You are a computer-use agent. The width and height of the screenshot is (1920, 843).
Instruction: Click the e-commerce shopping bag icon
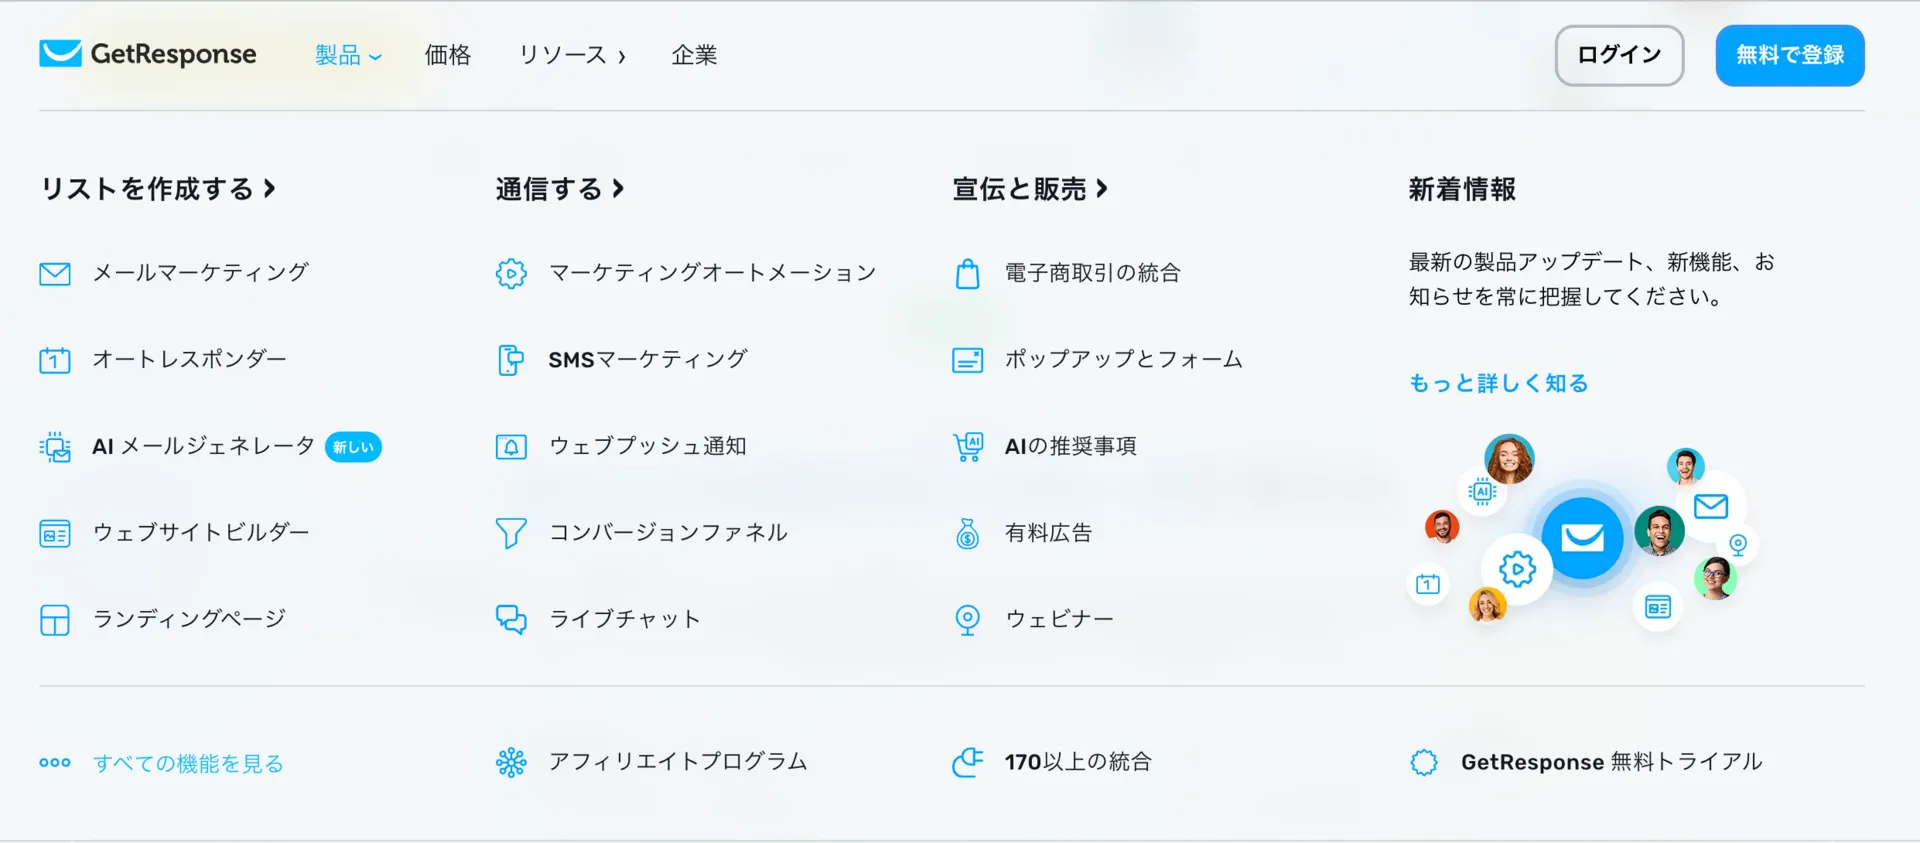pyautogui.click(x=967, y=273)
